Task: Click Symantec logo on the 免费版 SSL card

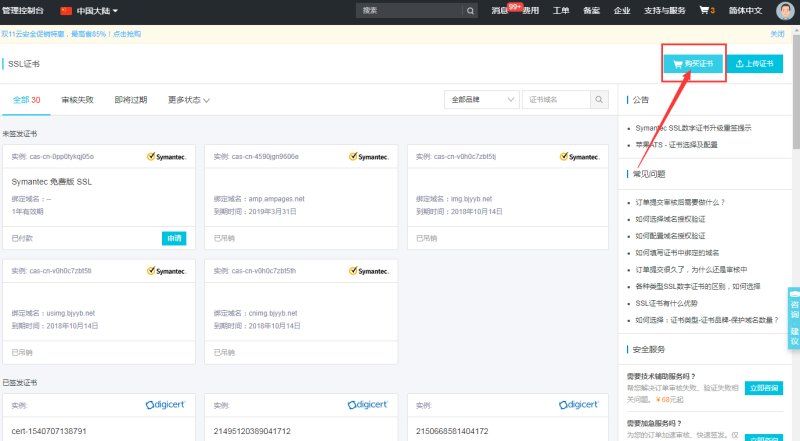Action: click(x=166, y=157)
